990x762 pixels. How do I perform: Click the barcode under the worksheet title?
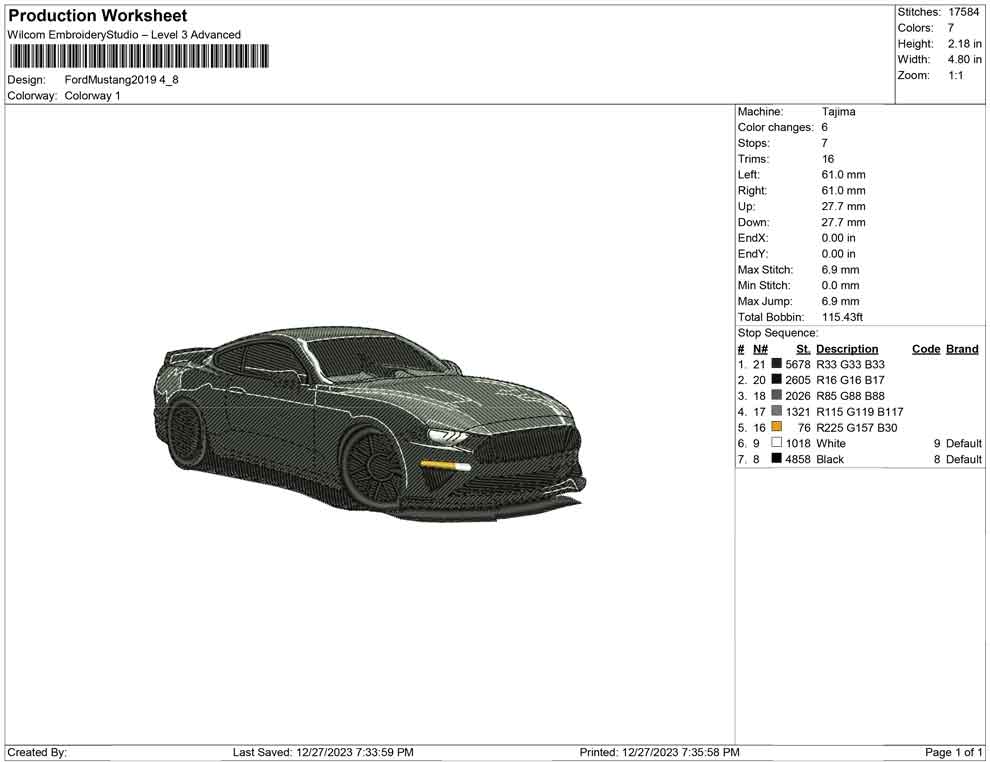pos(139,56)
